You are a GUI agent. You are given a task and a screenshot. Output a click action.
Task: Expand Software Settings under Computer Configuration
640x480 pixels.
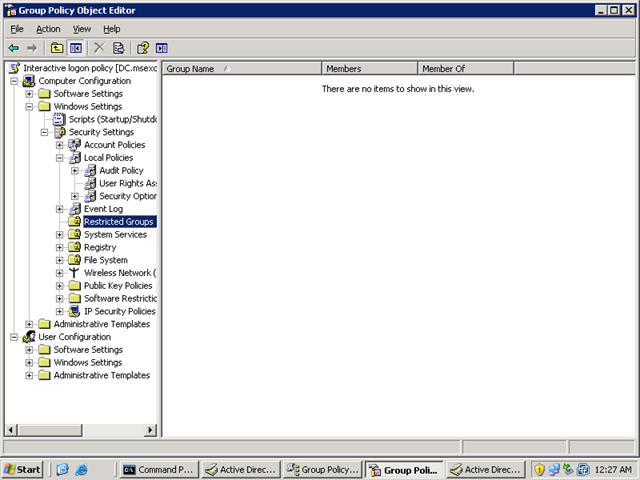(x=29, y=94)
